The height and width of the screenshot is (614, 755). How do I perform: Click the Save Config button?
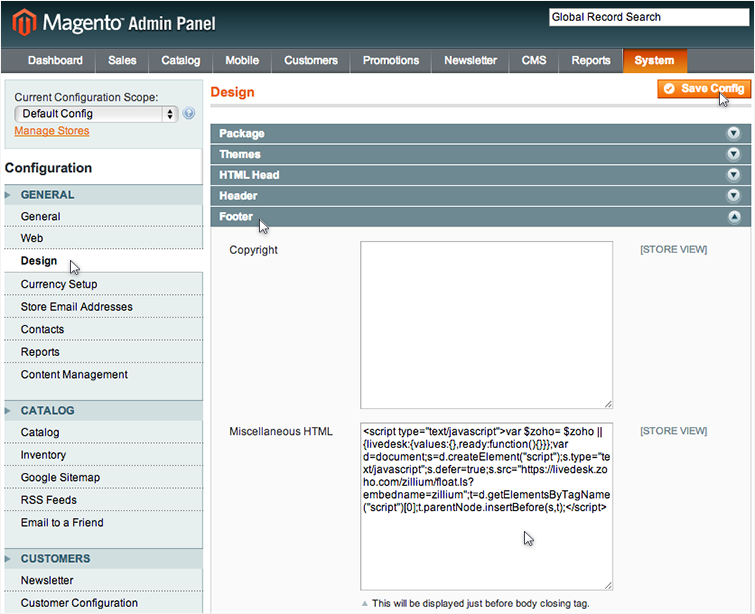click(703, 89)
